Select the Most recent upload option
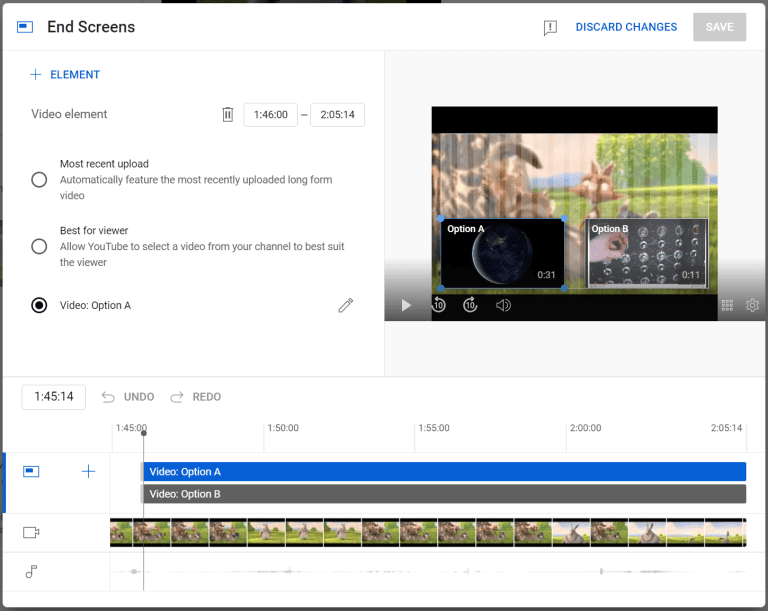The height and width of the screenshot is (611, 768). click(39, 179)
